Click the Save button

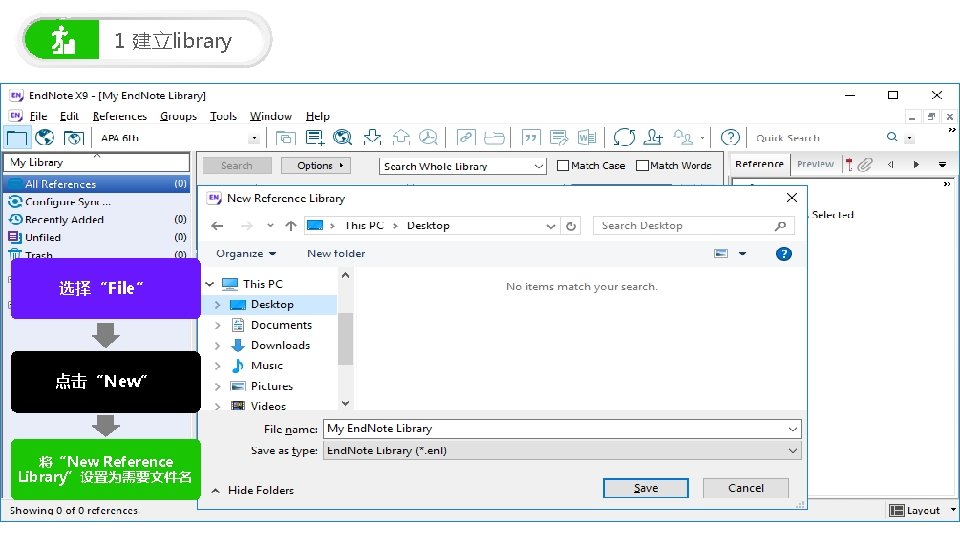tap(646, 488)
